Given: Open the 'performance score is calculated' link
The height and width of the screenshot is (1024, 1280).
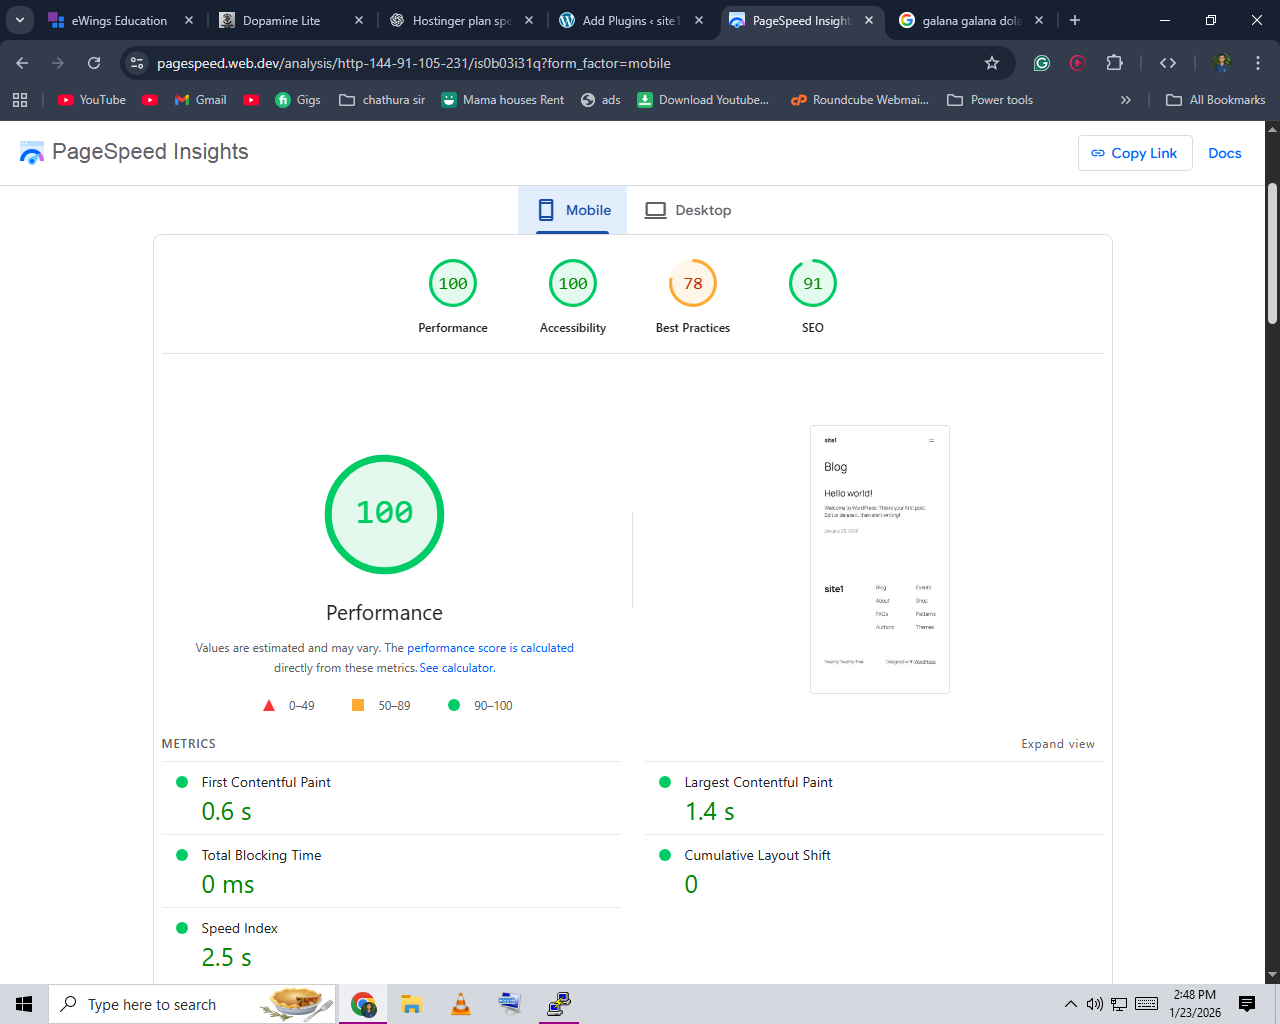Looking at the screenshot, I should [x=490, y=648].
